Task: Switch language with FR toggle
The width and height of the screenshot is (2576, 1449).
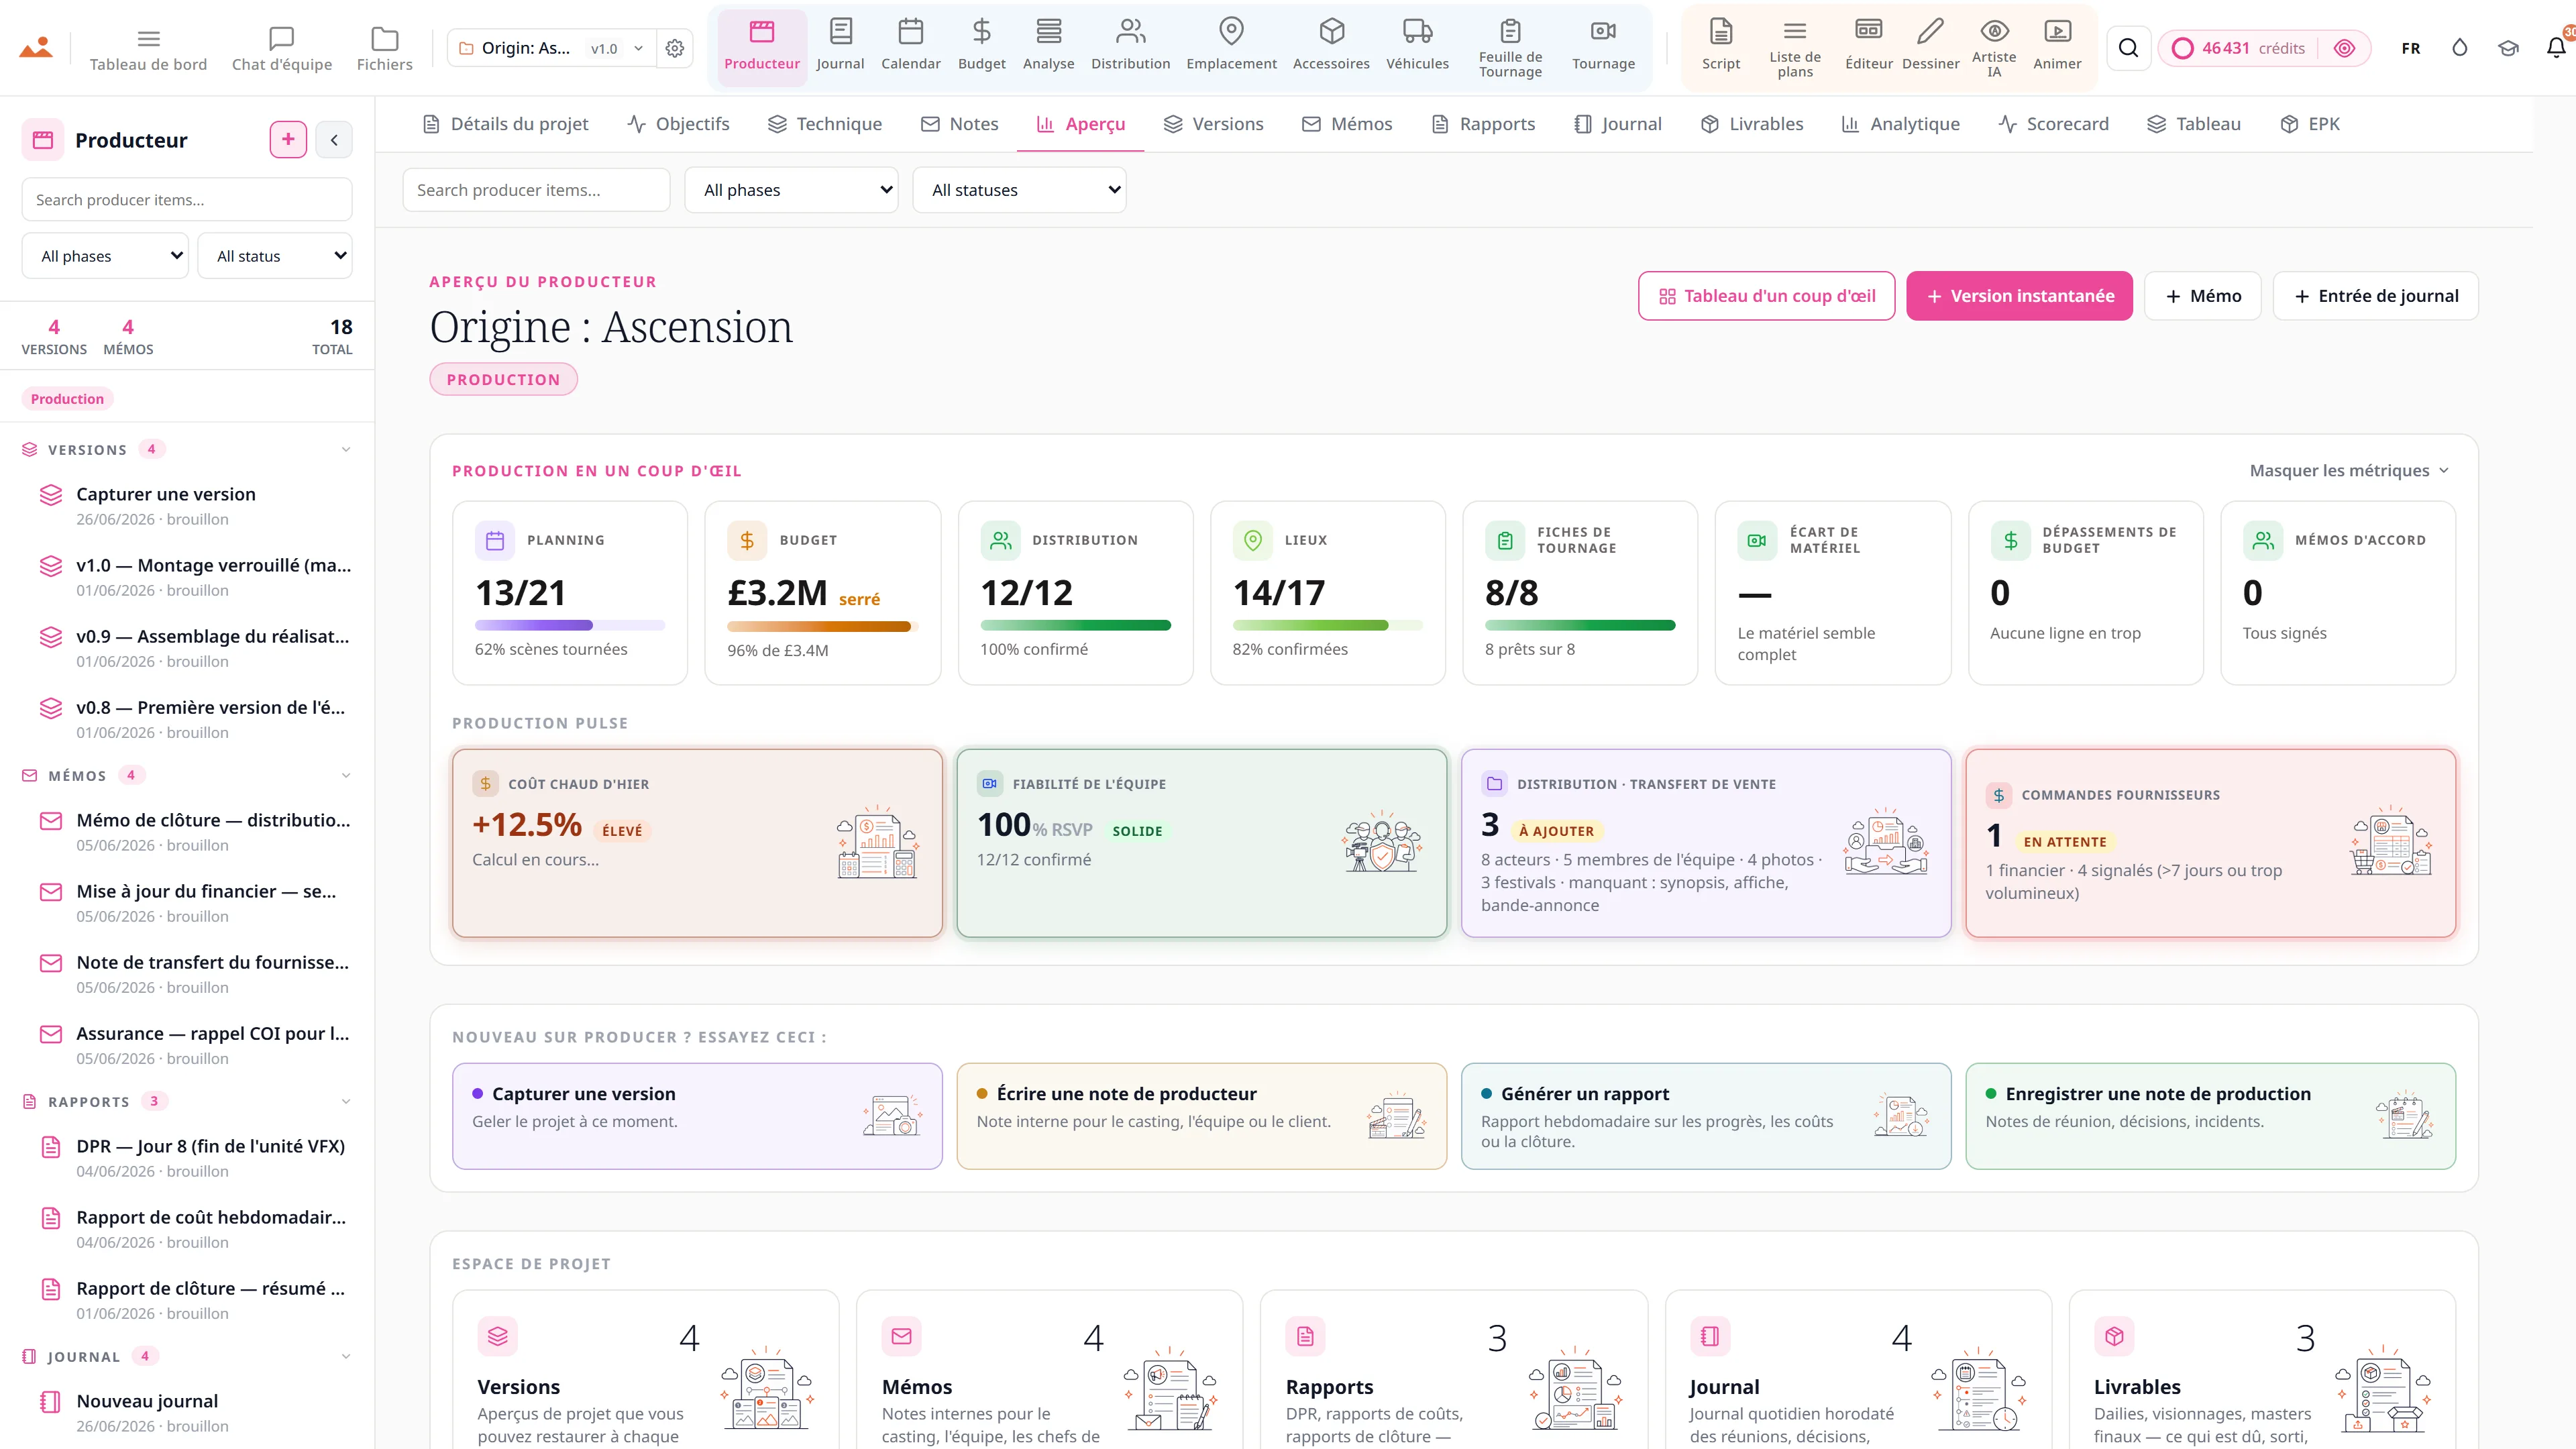Action: click(x=2411, y=48)
